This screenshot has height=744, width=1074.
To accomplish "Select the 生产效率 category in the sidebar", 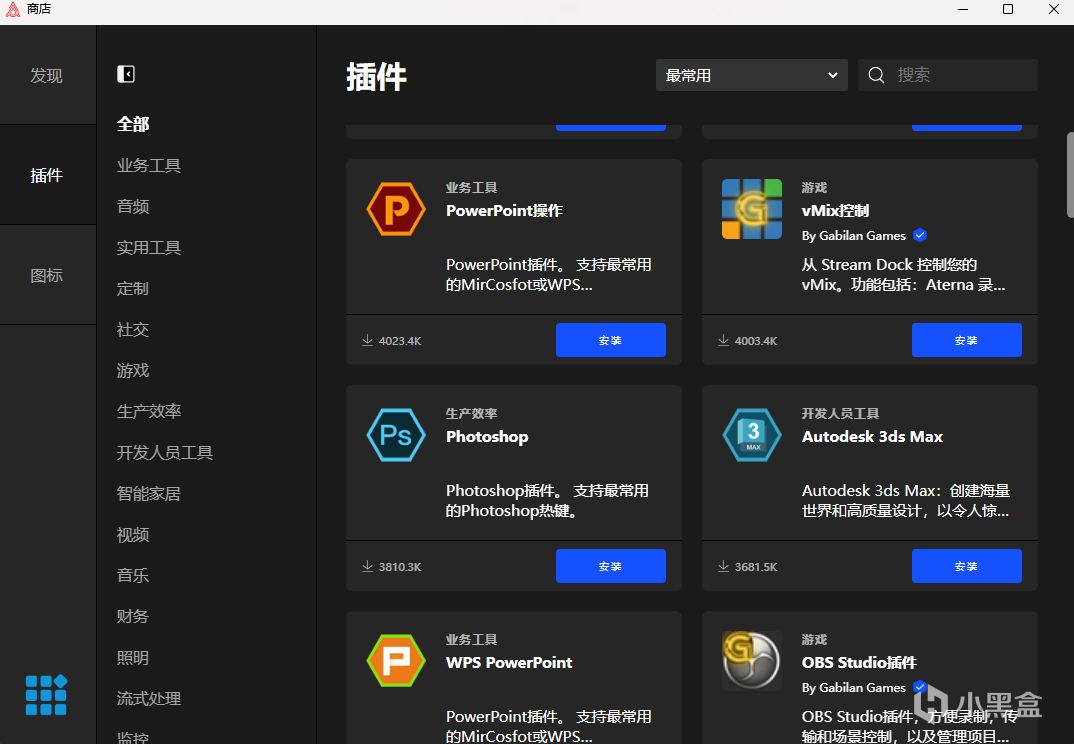I will [149, 411].
